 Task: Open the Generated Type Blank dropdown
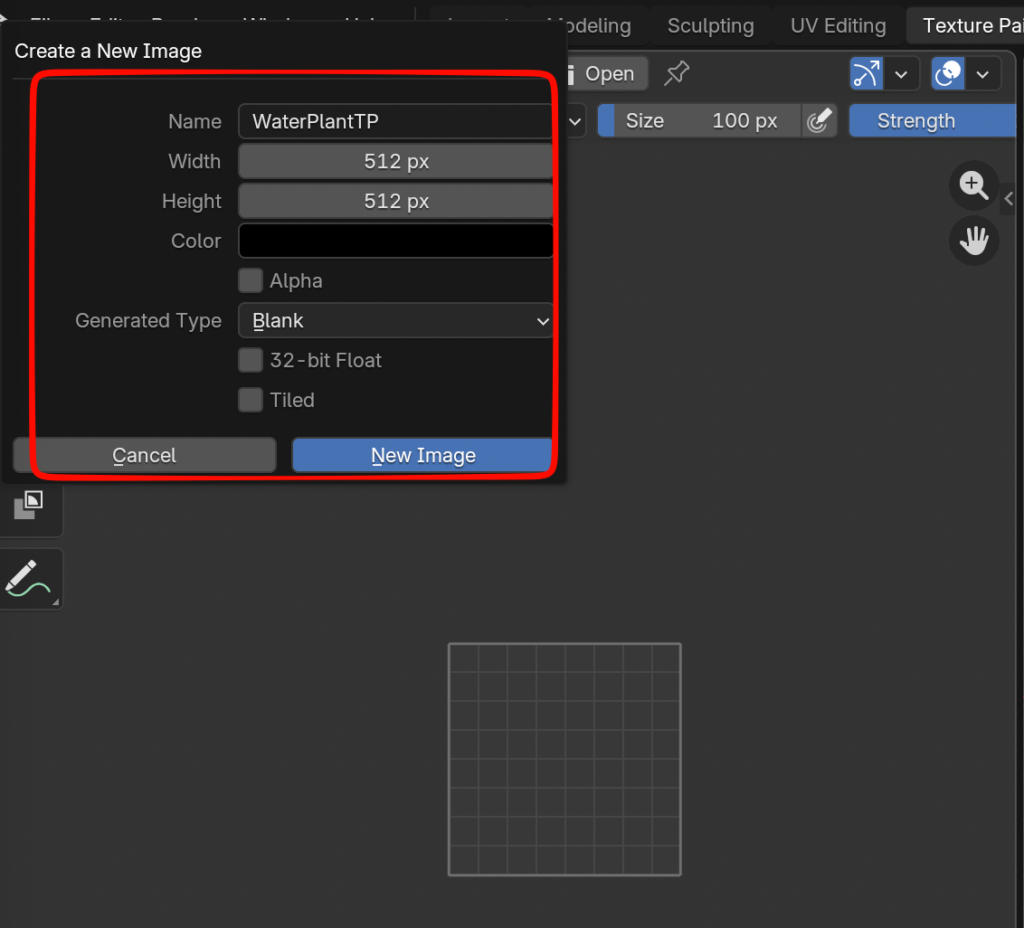pos(396,321)
